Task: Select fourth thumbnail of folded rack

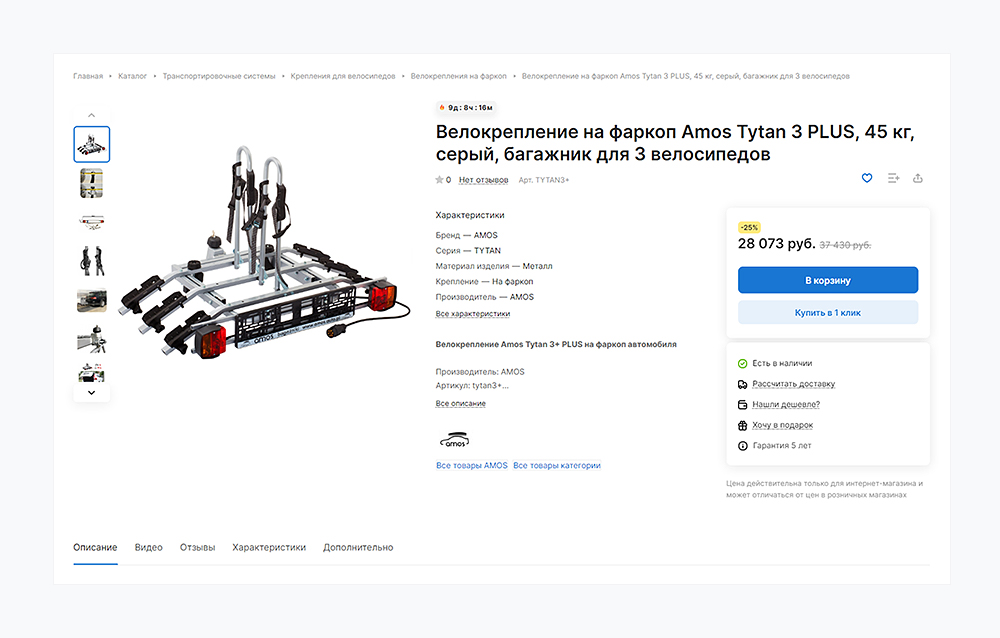Action: tap(92, 261)
